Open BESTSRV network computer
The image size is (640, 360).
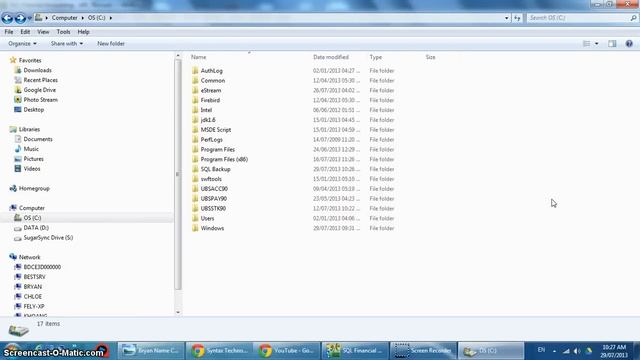(34, 277)
